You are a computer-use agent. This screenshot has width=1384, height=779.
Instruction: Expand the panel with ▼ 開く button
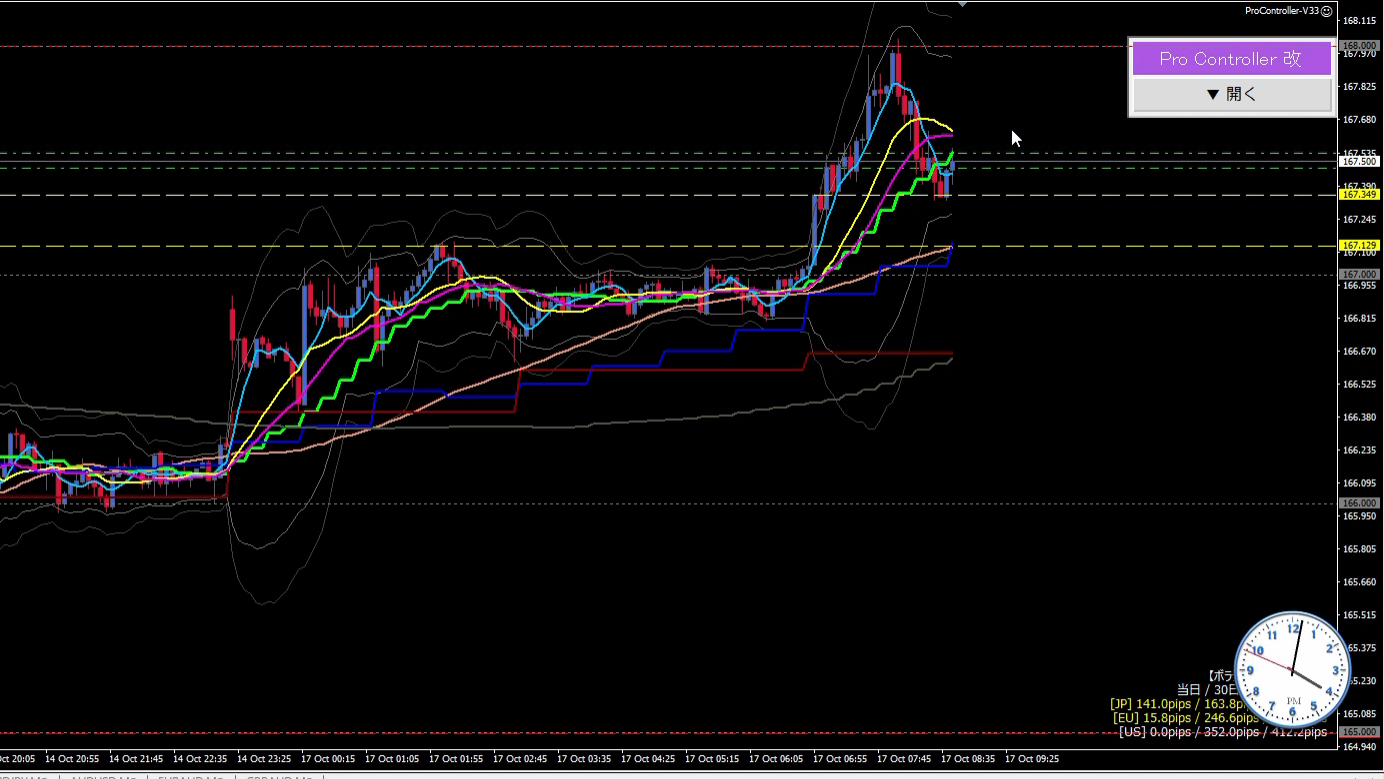pos(1231,95)
